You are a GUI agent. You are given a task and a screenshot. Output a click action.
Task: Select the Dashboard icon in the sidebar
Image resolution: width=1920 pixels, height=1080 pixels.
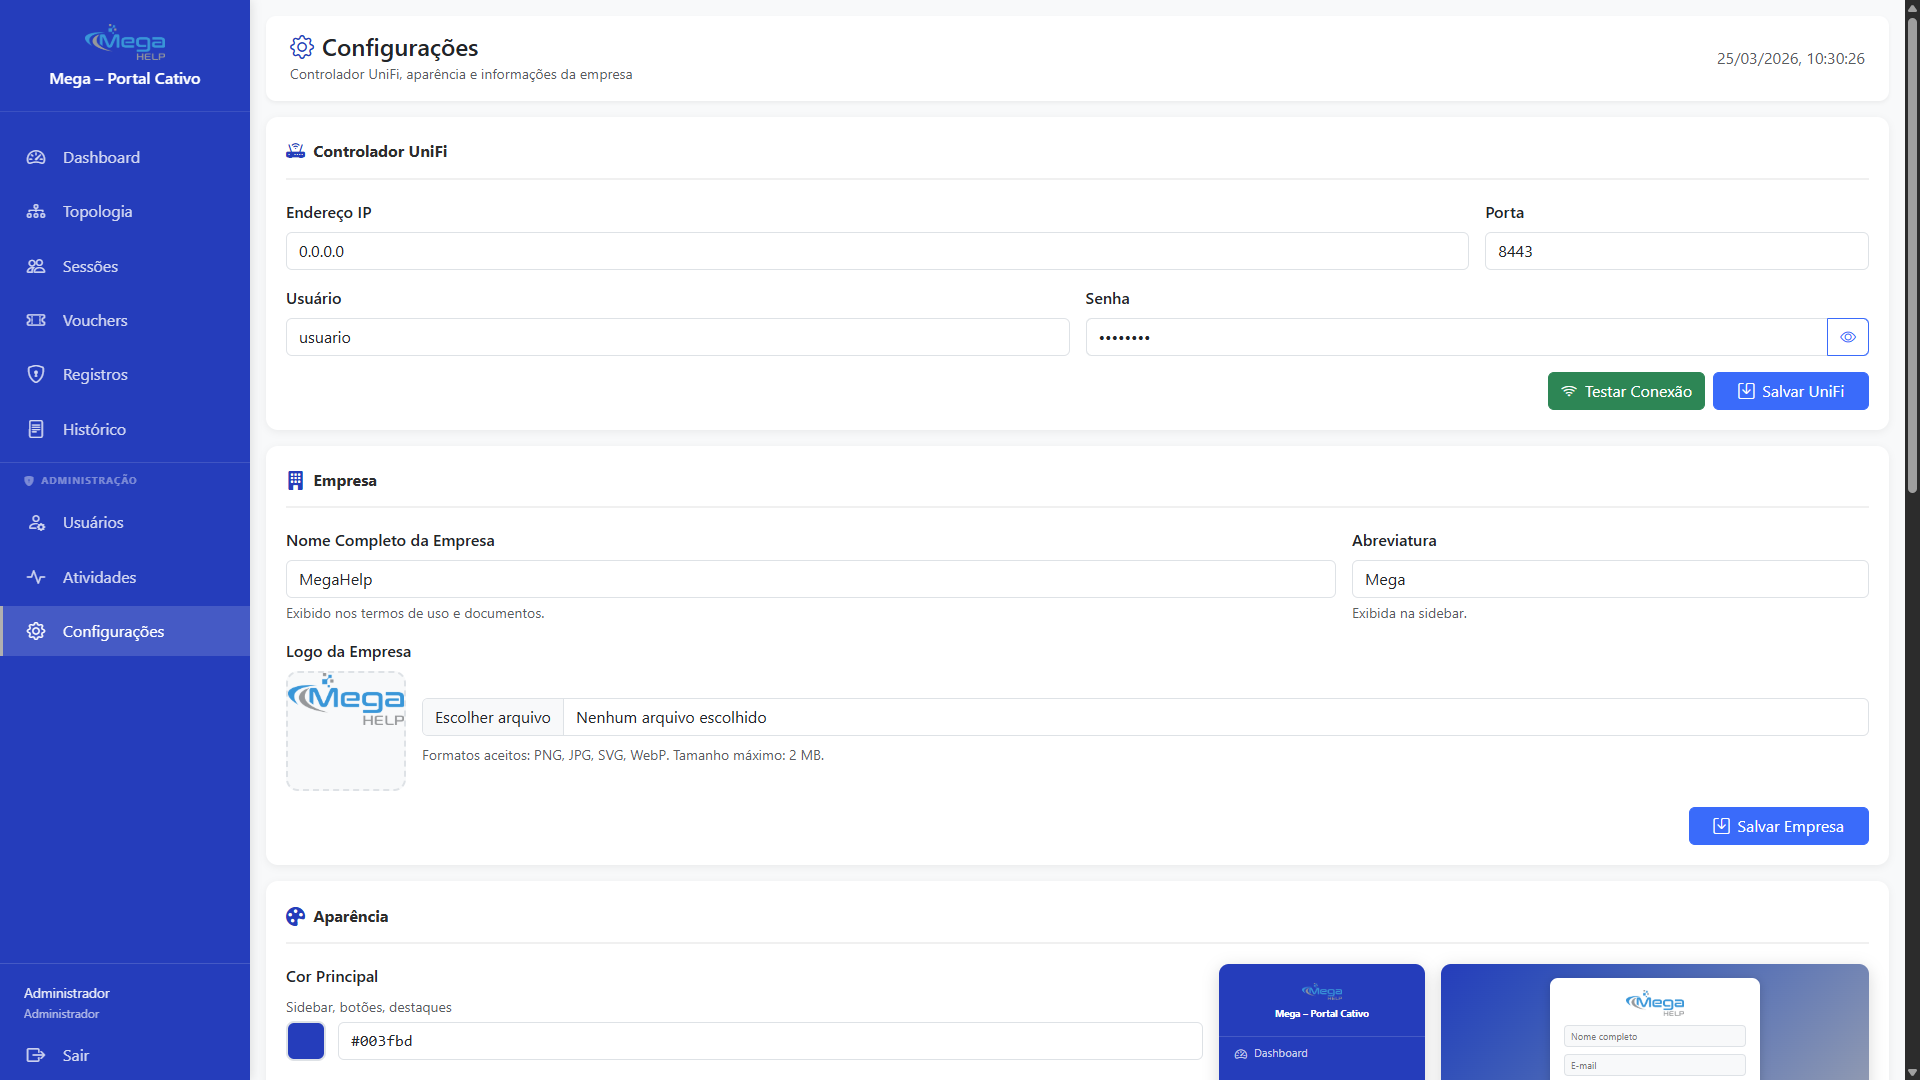point(36,157)
